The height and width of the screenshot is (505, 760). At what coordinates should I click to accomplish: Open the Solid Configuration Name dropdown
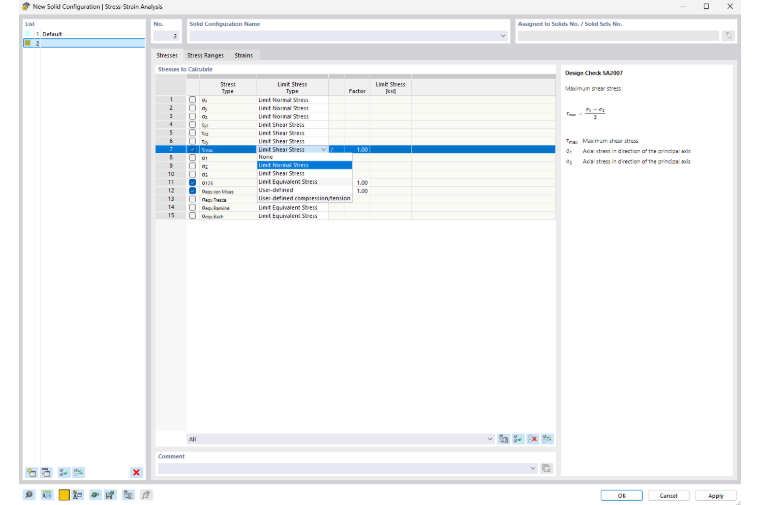503,35
